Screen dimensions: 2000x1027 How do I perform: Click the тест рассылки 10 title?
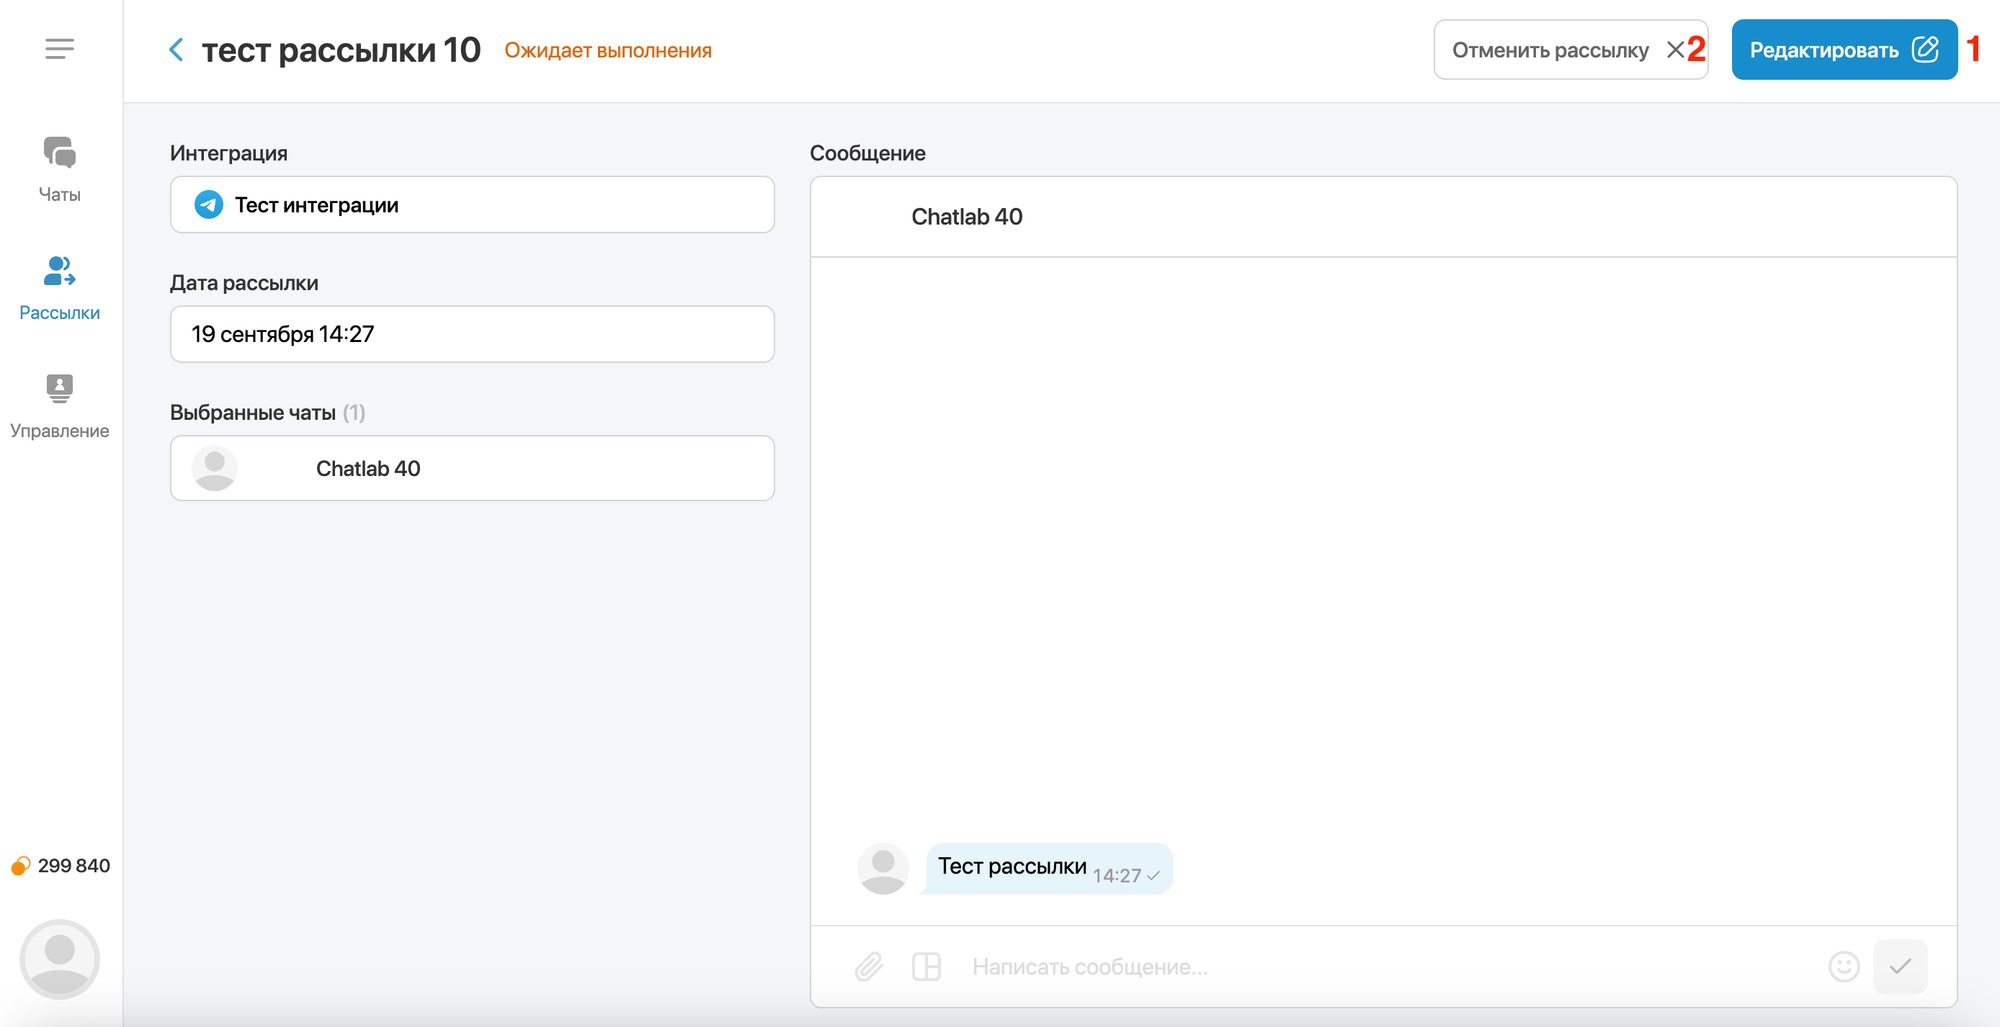click(x=341, y=50)
